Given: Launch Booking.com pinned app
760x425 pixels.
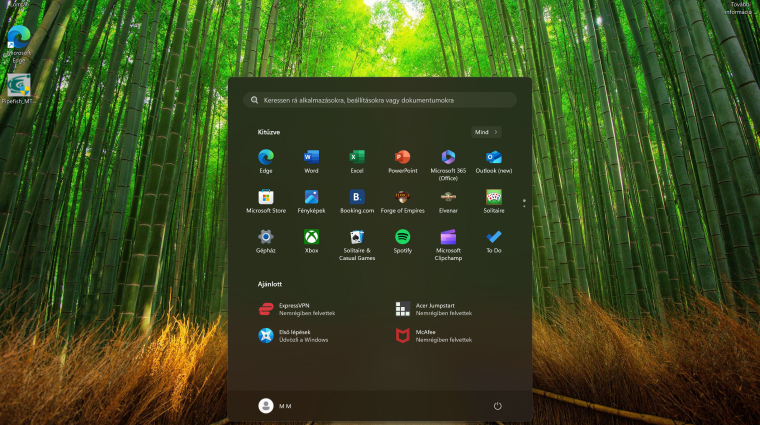Looking at the screenshot, I should (x=357, y=202).
